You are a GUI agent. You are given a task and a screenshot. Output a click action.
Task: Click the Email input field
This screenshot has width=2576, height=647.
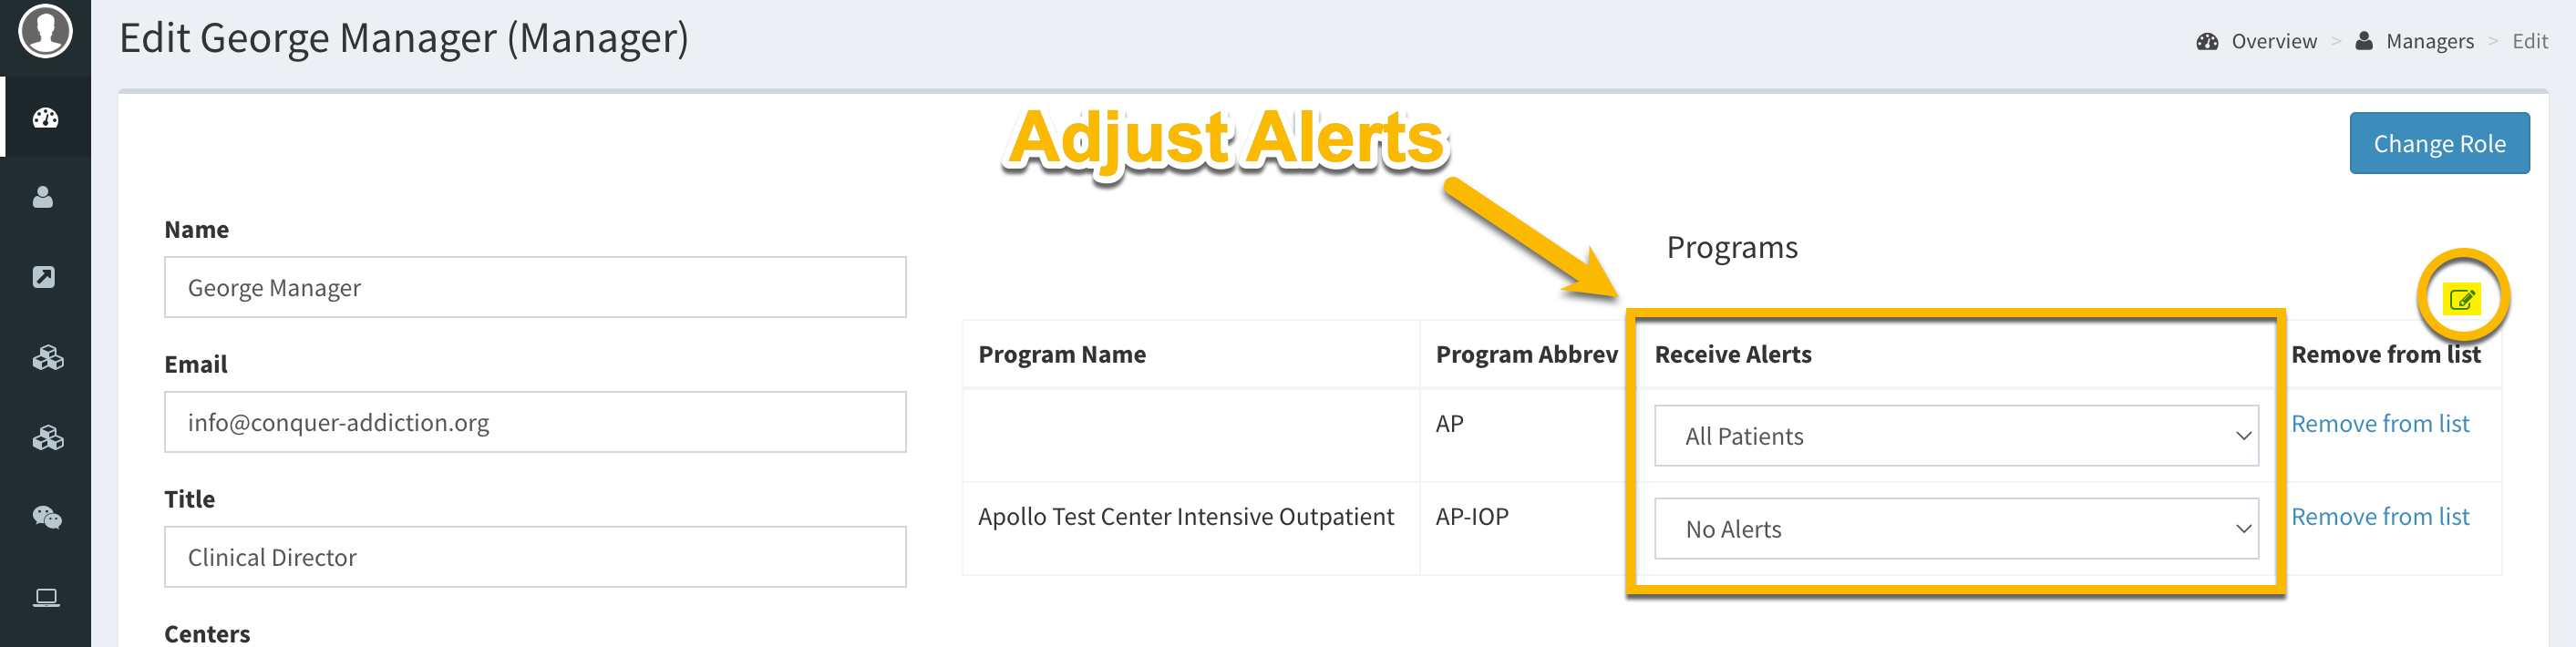tap(535, 422)
